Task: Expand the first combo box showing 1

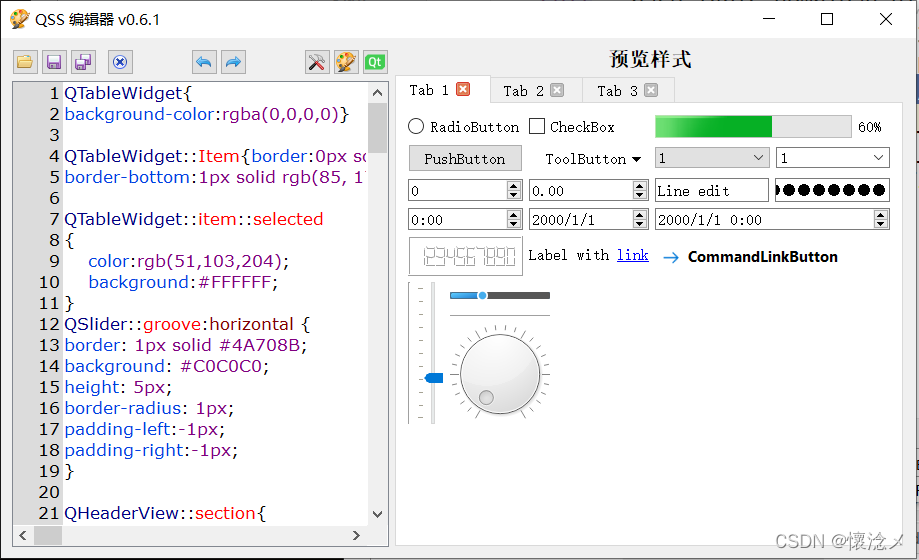Action: tap(758, 158)
